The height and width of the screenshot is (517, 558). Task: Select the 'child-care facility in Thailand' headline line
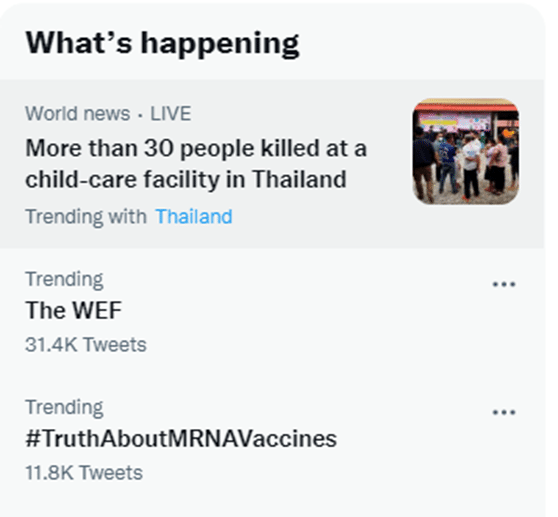point(186,179)
